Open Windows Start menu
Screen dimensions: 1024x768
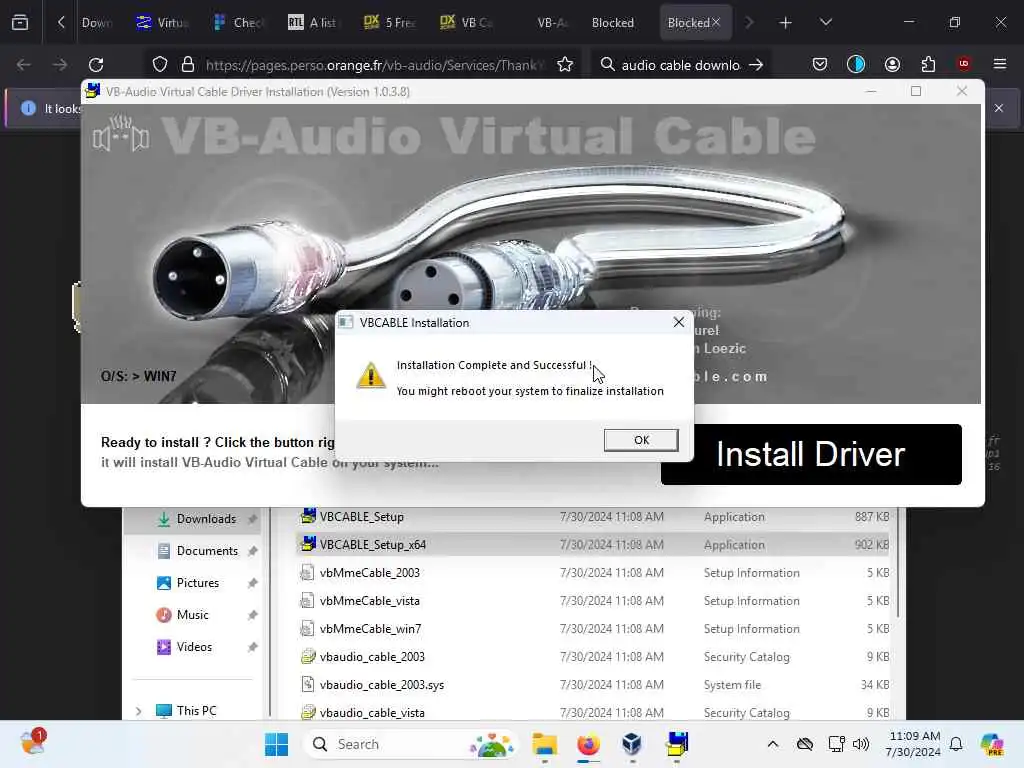point(276,744)
